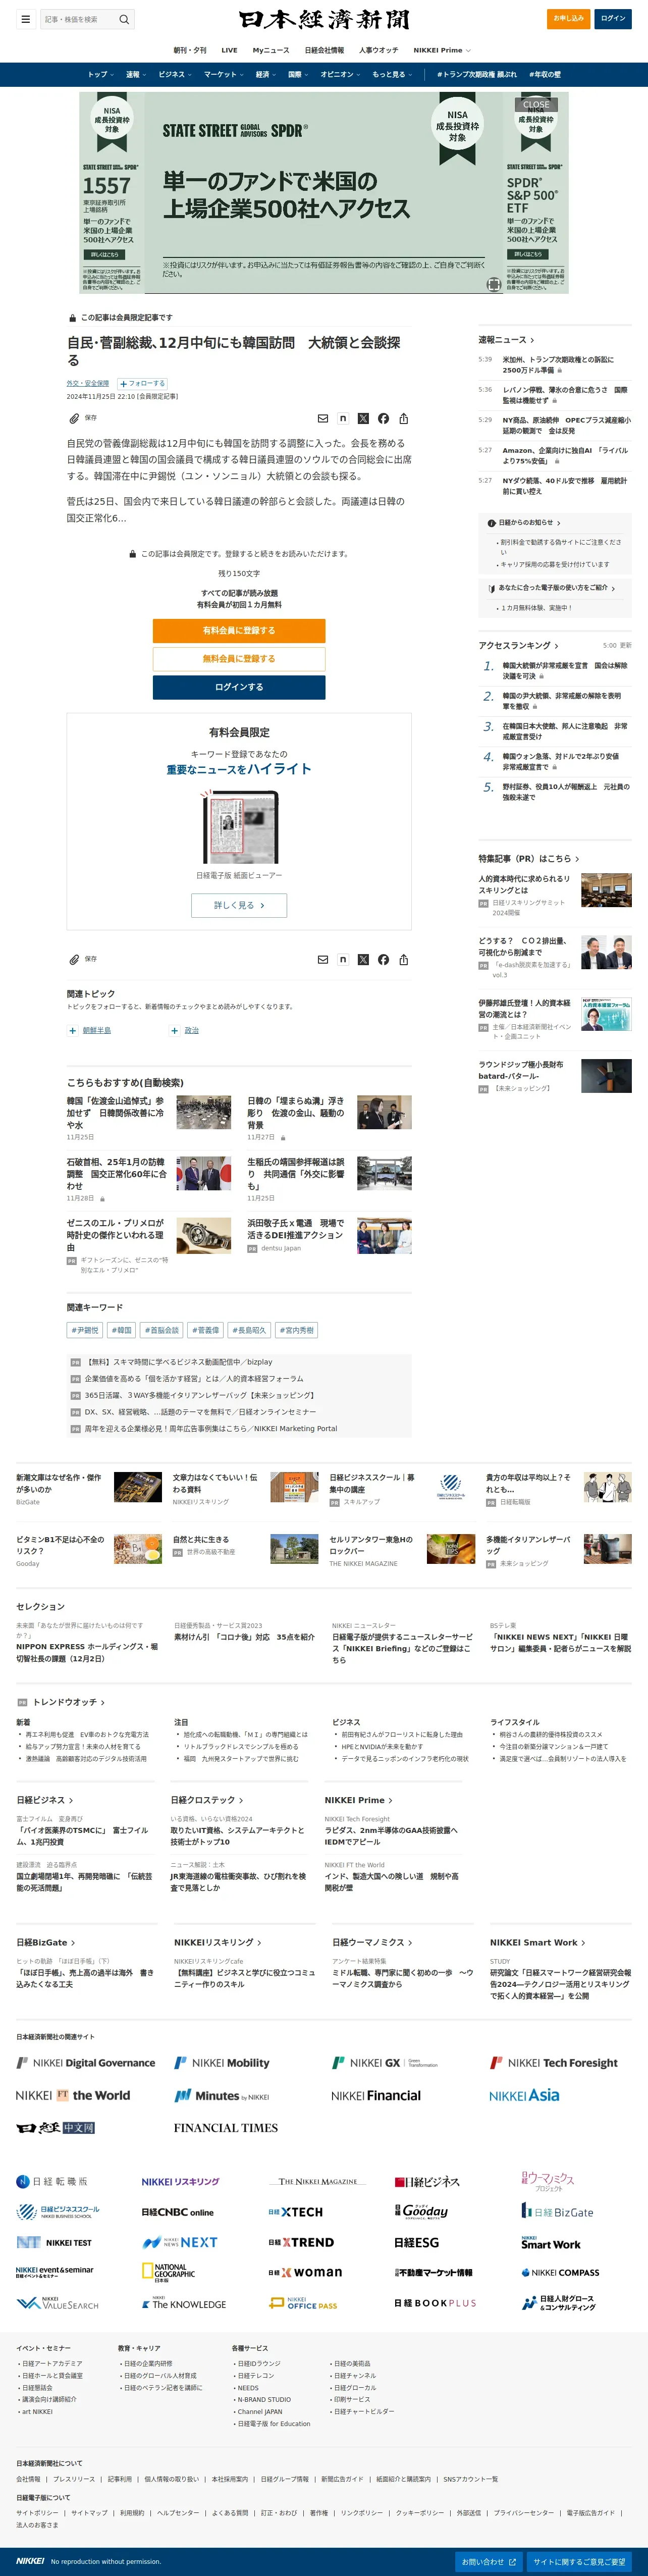The image size is (648, 2576).
Task: Toggle follow plus for 政治
Action: point(175,1030)
